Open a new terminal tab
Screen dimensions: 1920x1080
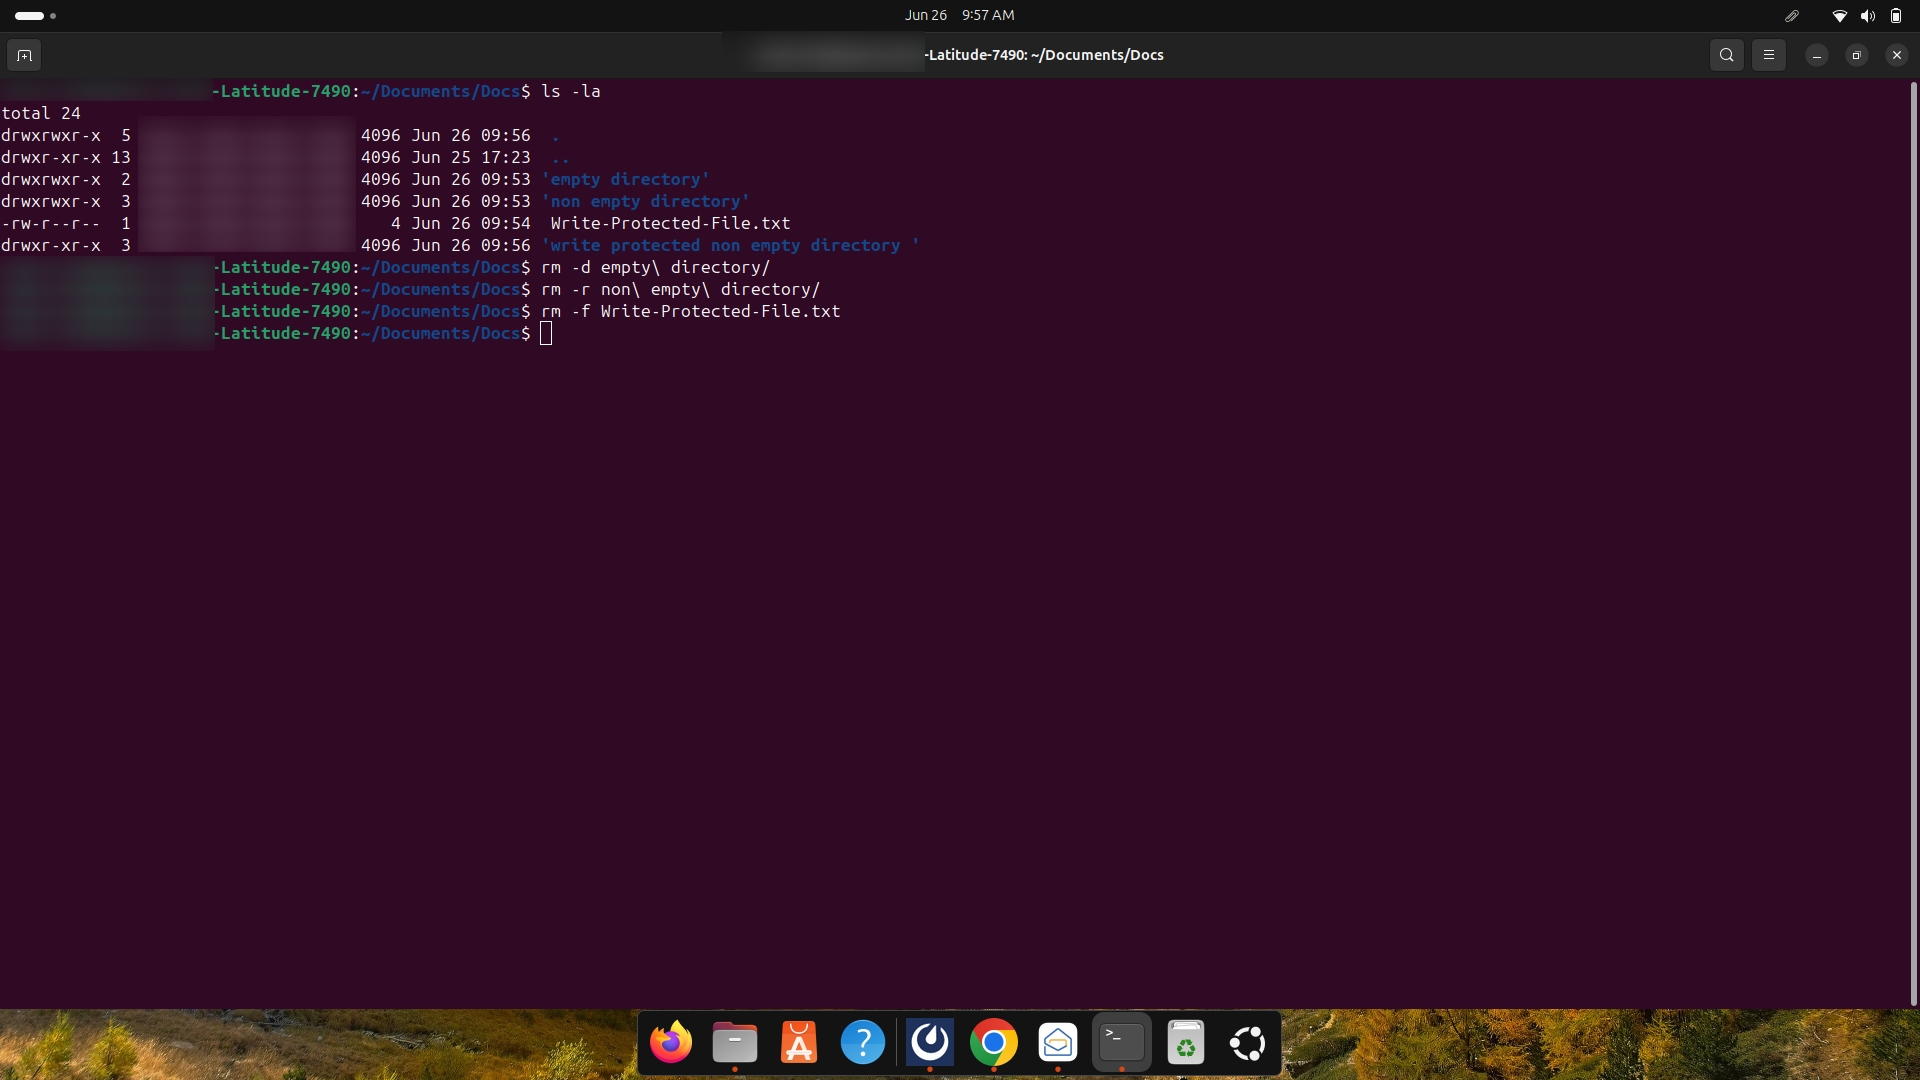(24, 55)
